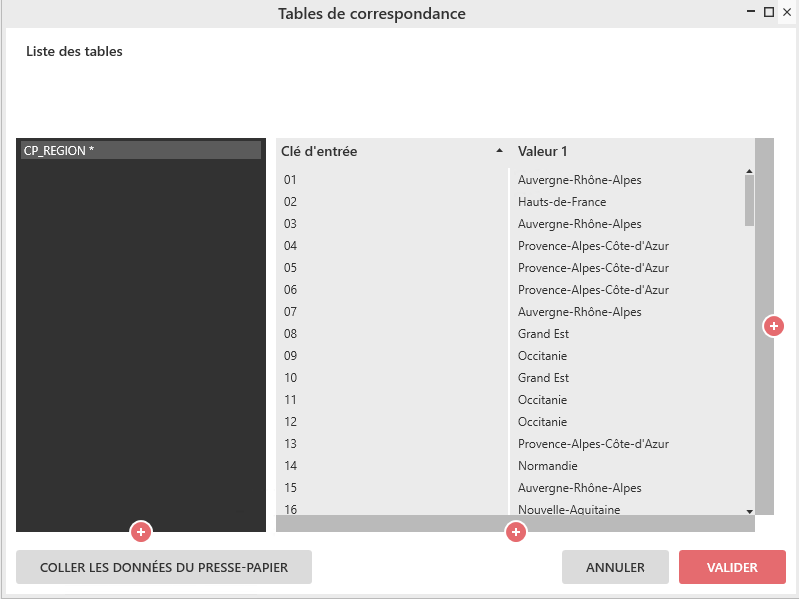Click the plus icon below the data grid

coord(516,532)
